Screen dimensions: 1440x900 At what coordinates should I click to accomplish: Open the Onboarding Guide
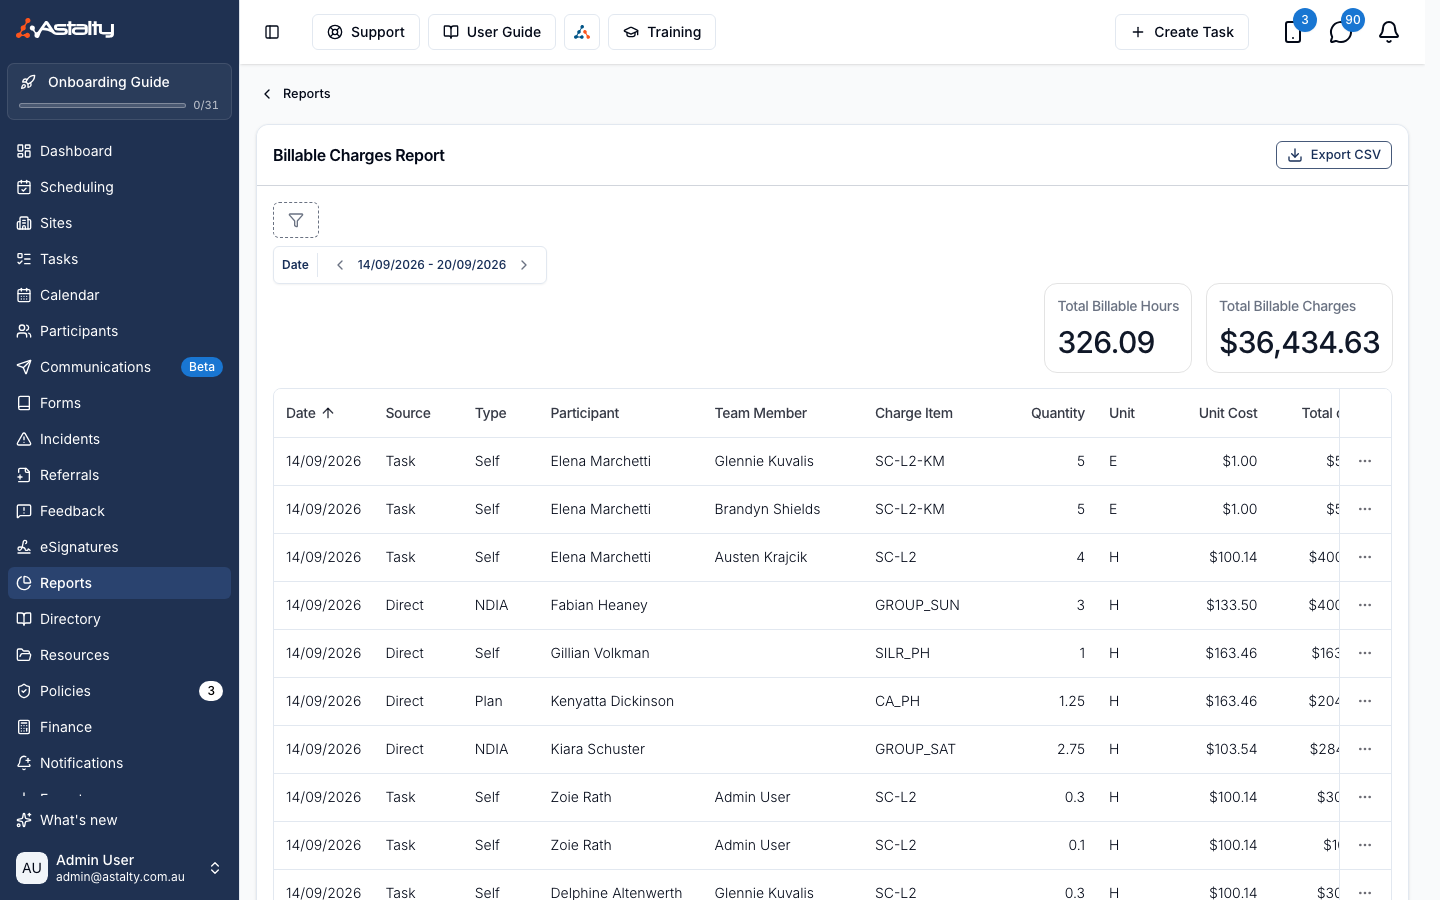(x=119, y=91)
